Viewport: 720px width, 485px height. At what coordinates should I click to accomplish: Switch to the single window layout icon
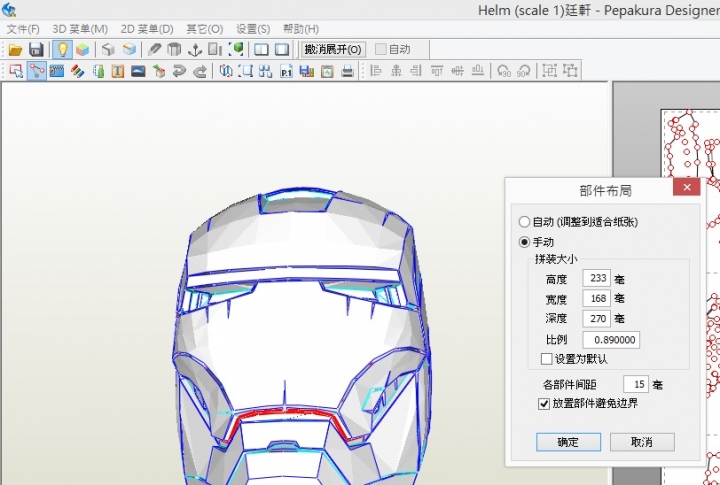(281, 50)
